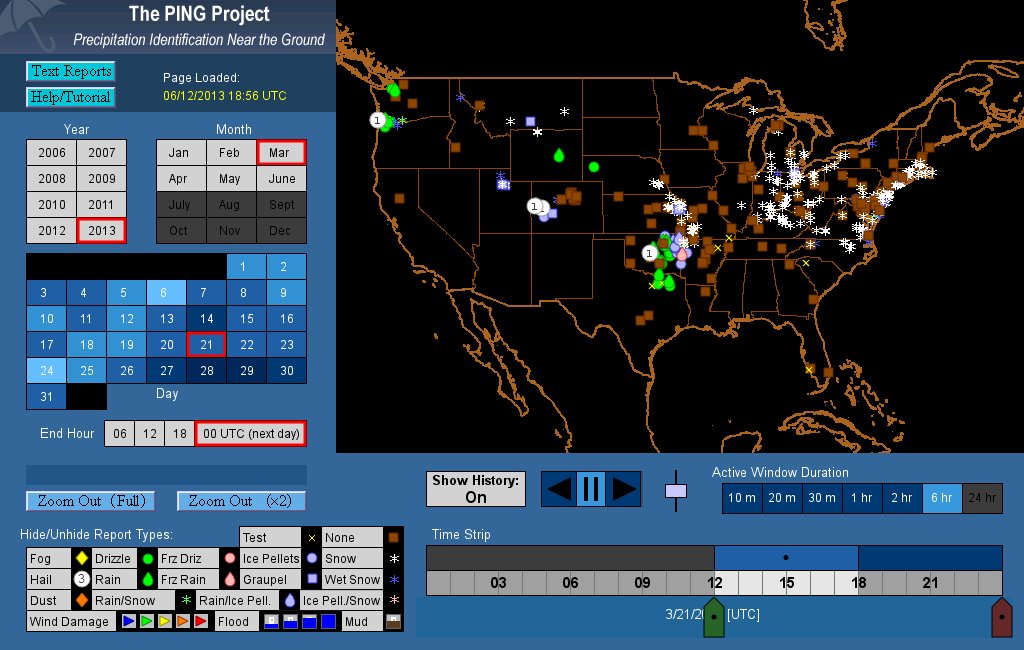The height and width of the screenshot is (650, 1024).
Task: Click the green circle Drizzle icon
Action: (x=147, y=558)
